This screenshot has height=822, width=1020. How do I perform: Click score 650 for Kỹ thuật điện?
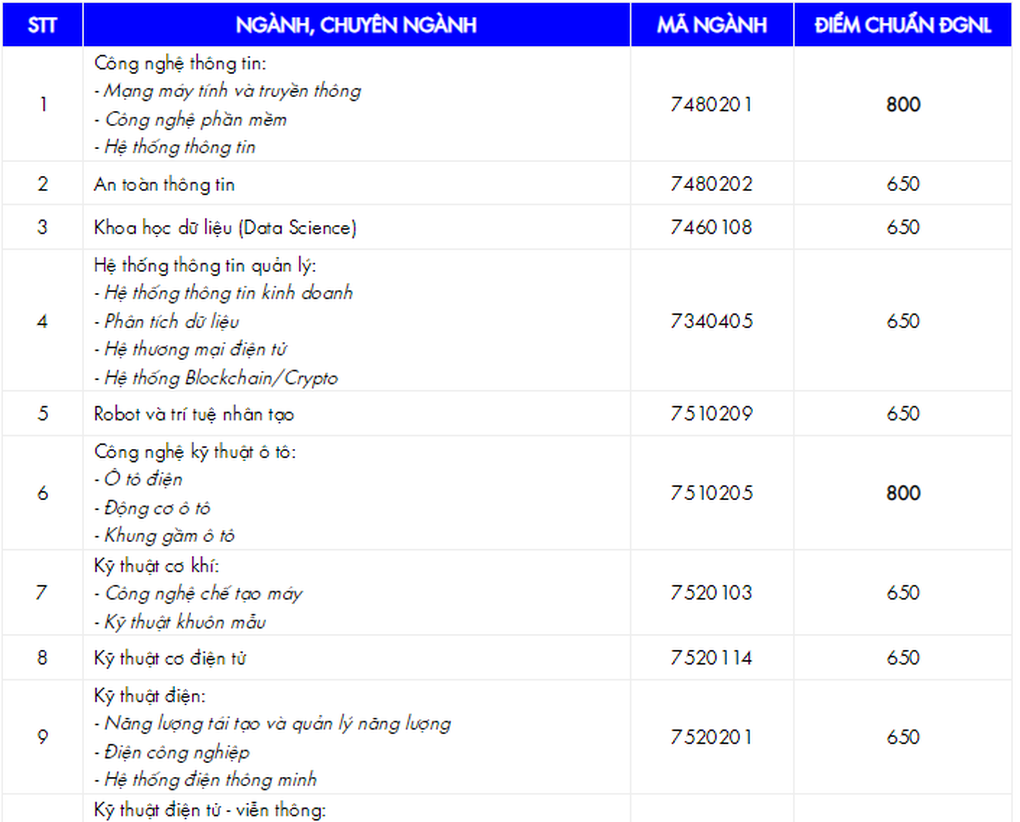pyautogui.click(x=903, y=737)
